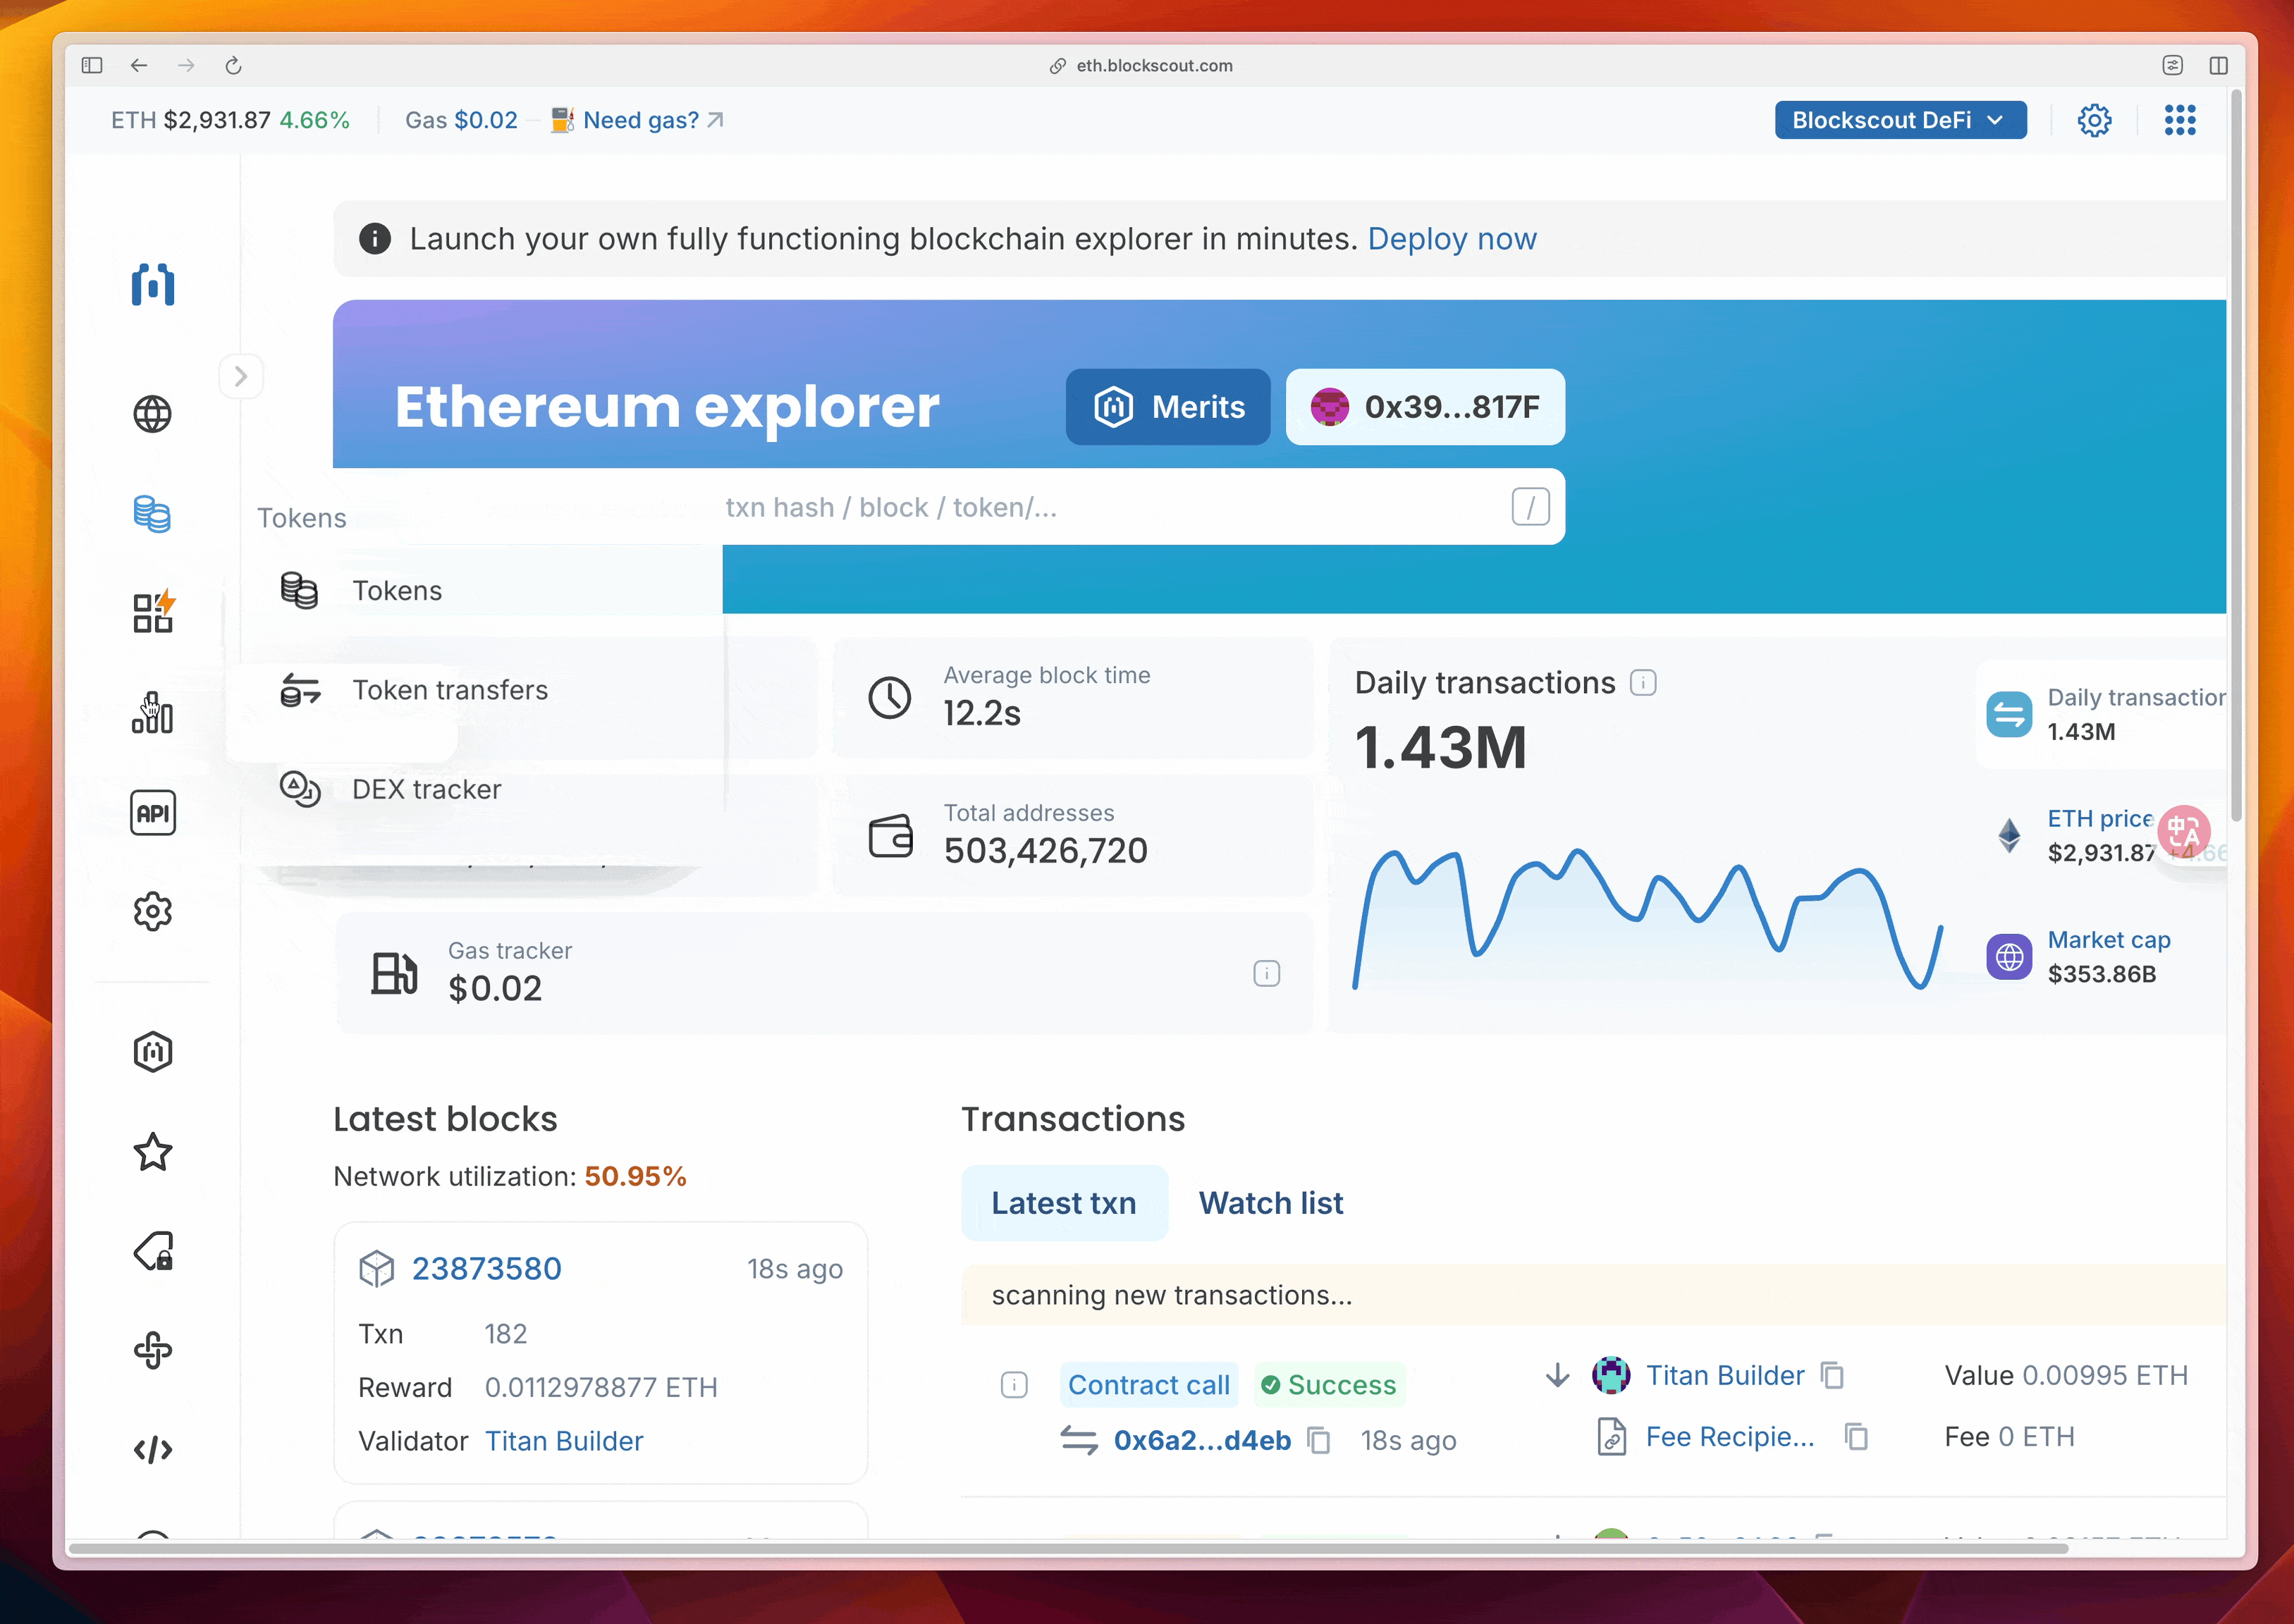Toggle the browser sidebar icon
The height and width of the screenshot is (1624, 2294).
(92, 65)
